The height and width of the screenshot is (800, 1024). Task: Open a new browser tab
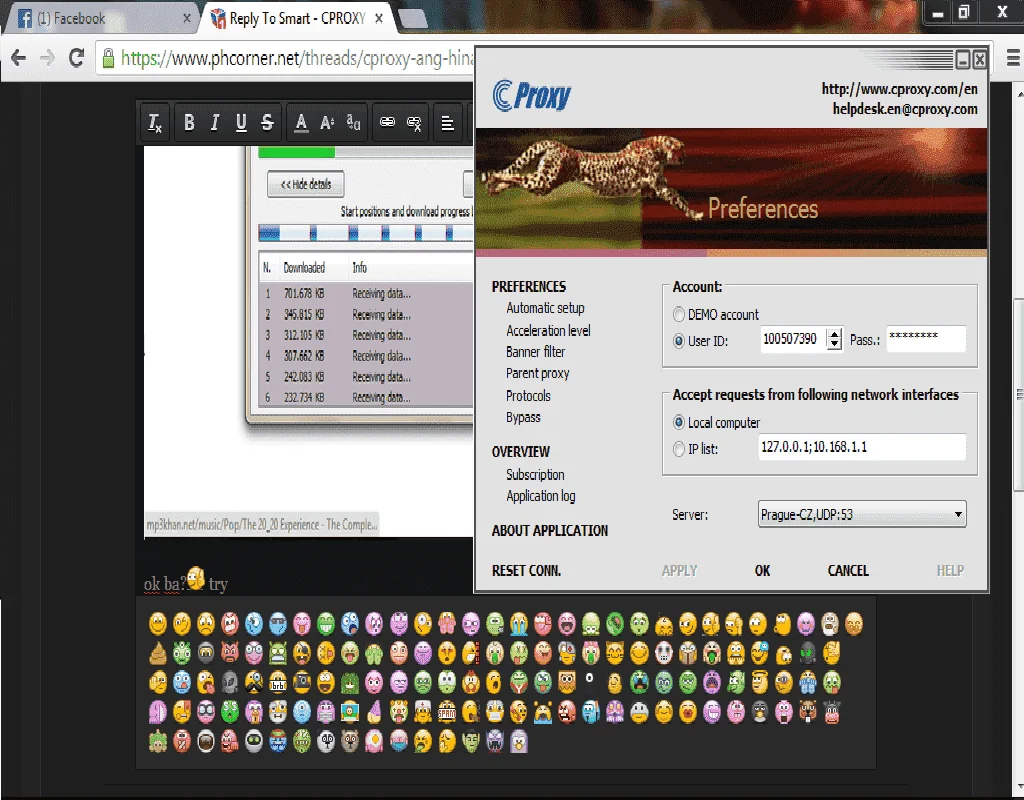point(412,19)
